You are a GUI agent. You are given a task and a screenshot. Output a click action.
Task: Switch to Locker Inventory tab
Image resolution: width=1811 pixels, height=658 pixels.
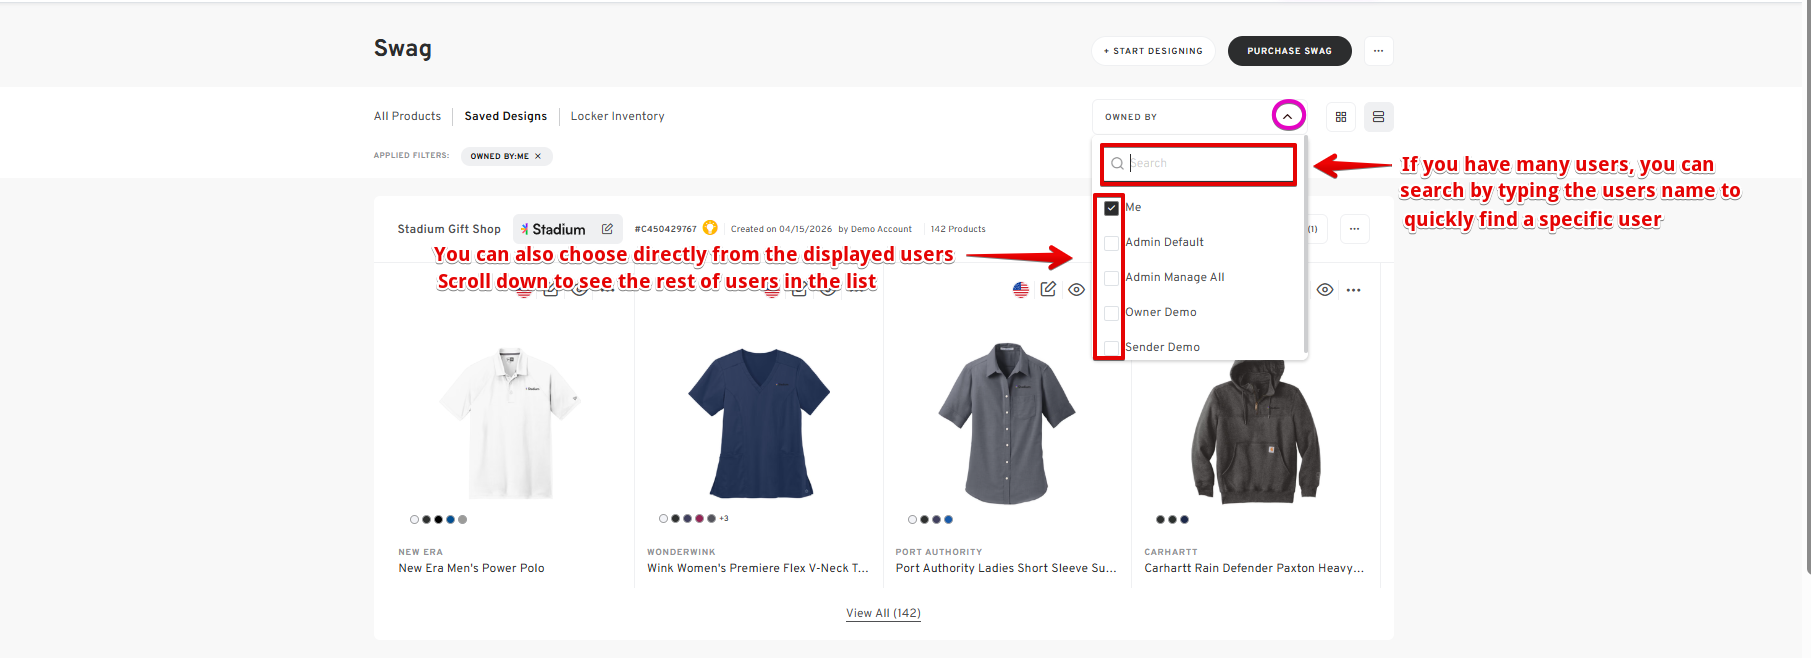617,116
